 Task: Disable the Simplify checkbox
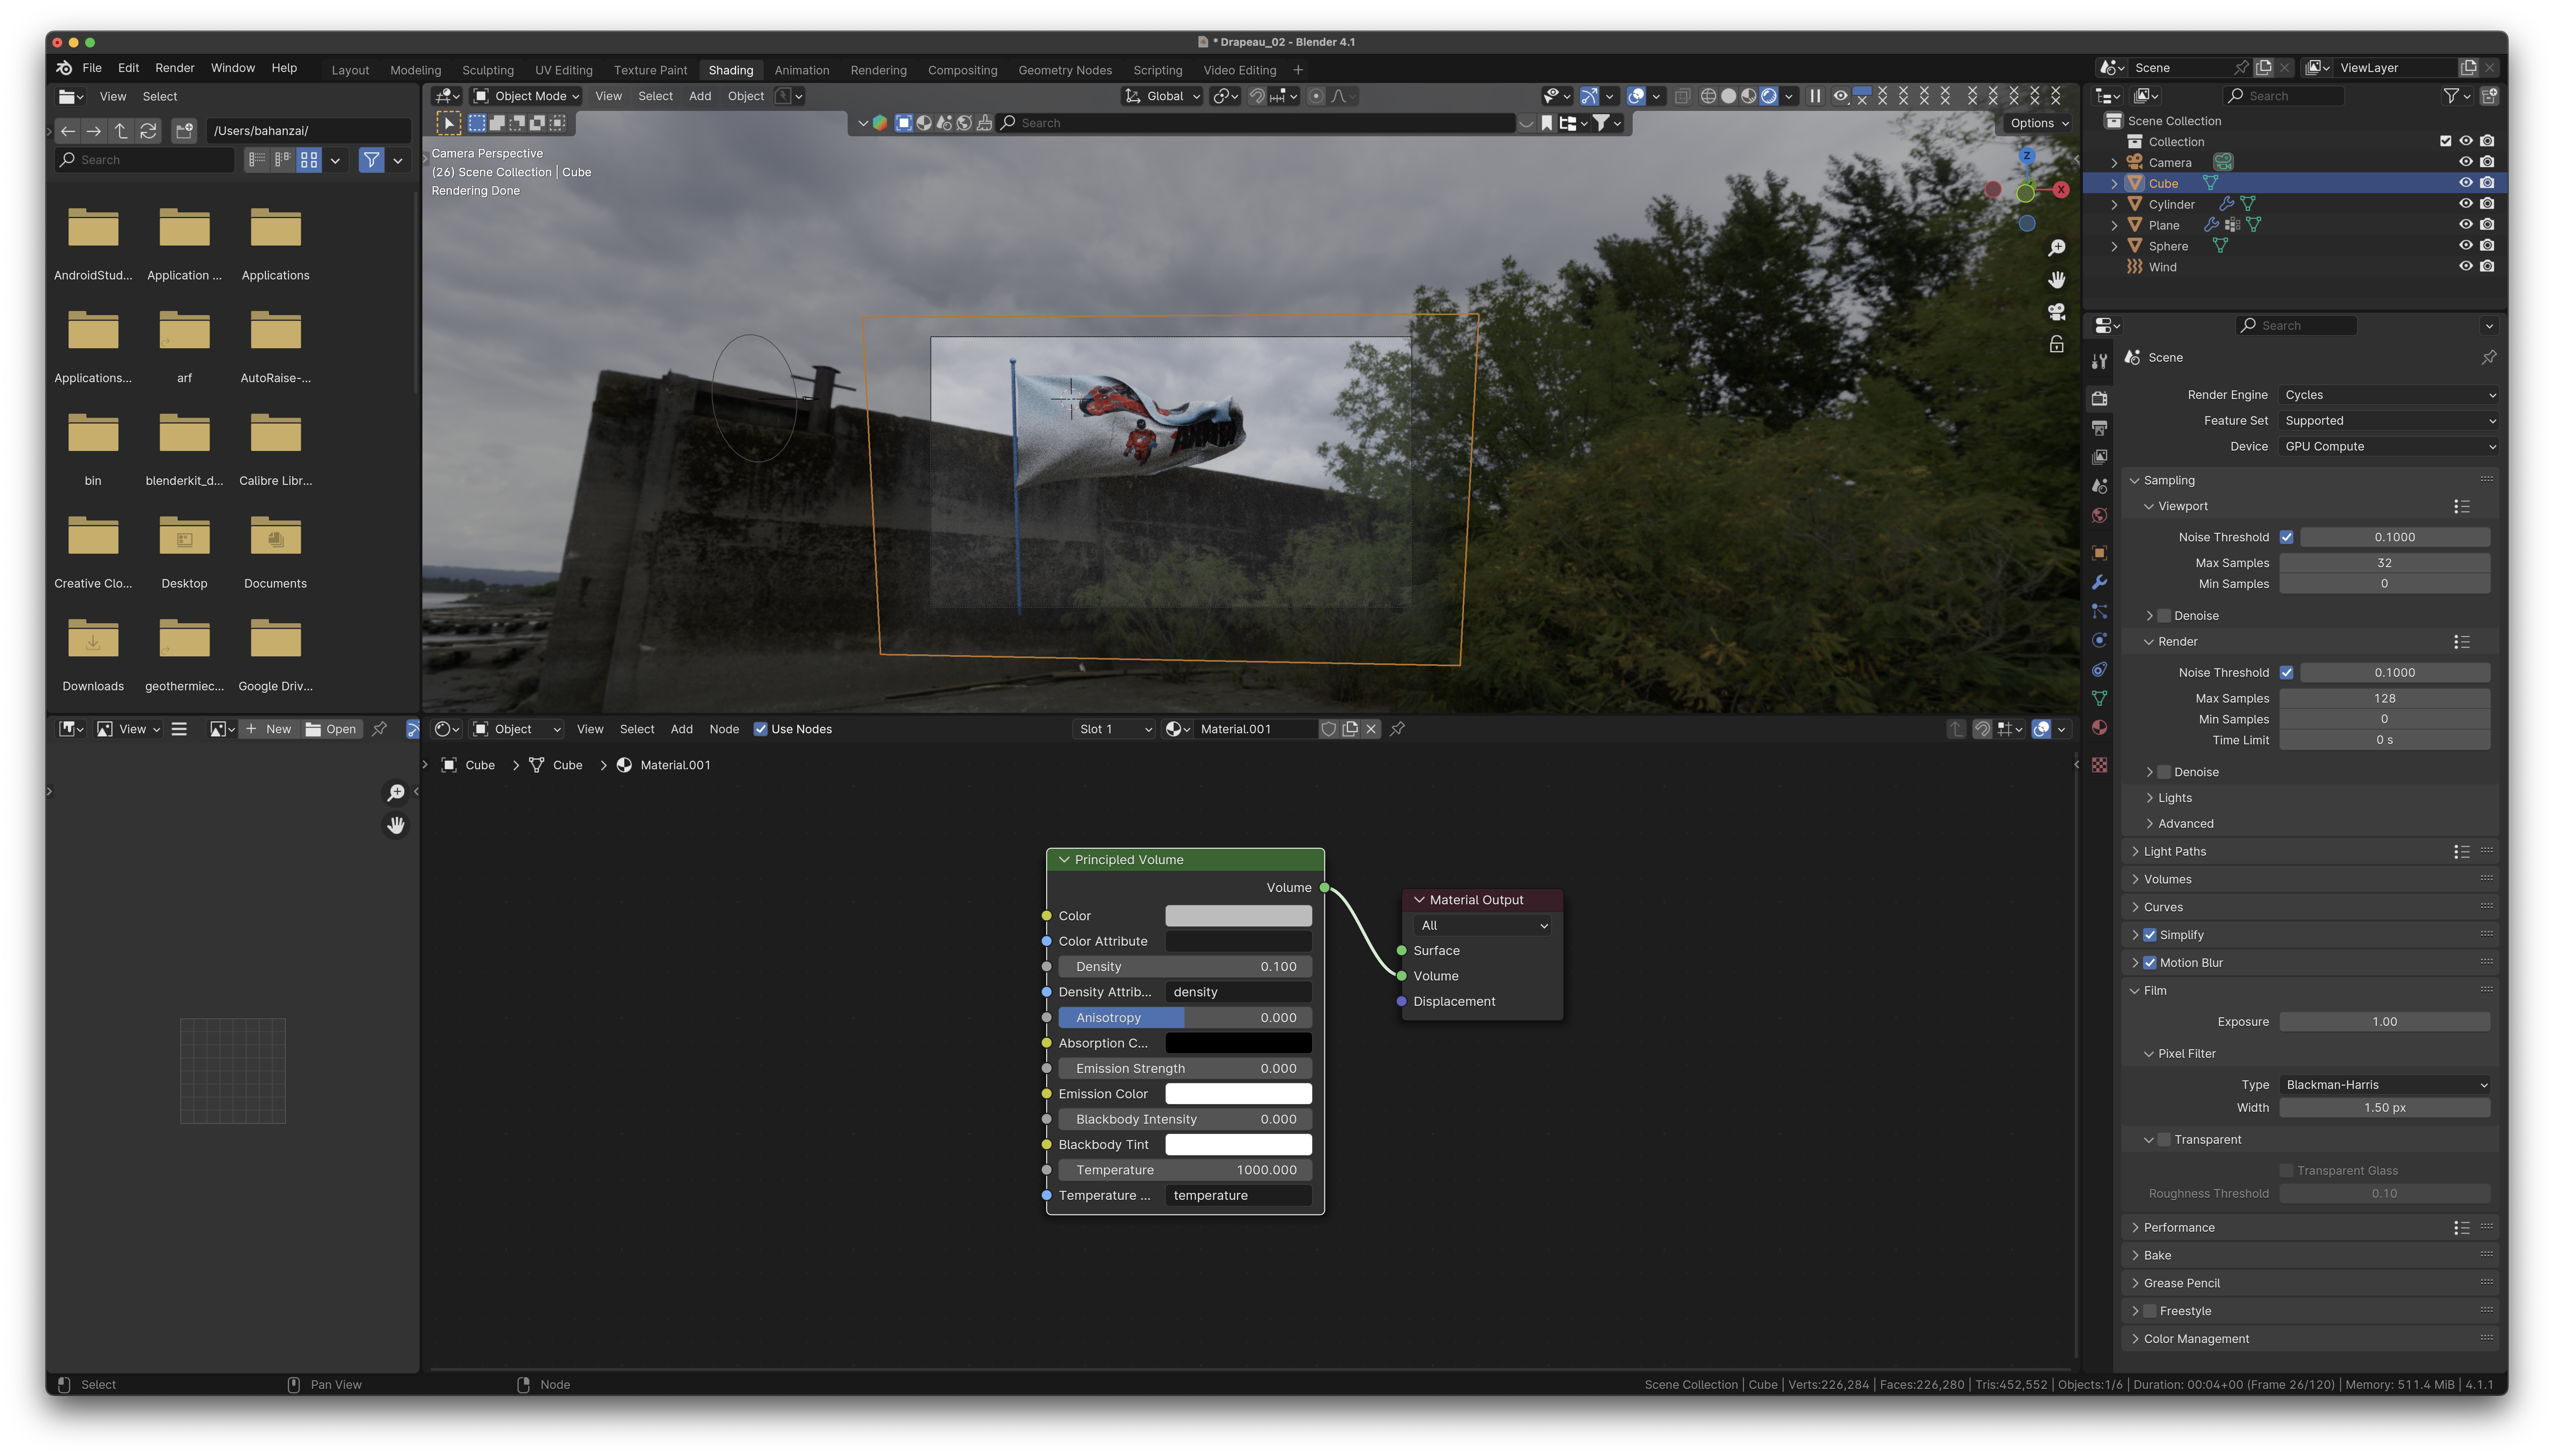(2150, 935)
